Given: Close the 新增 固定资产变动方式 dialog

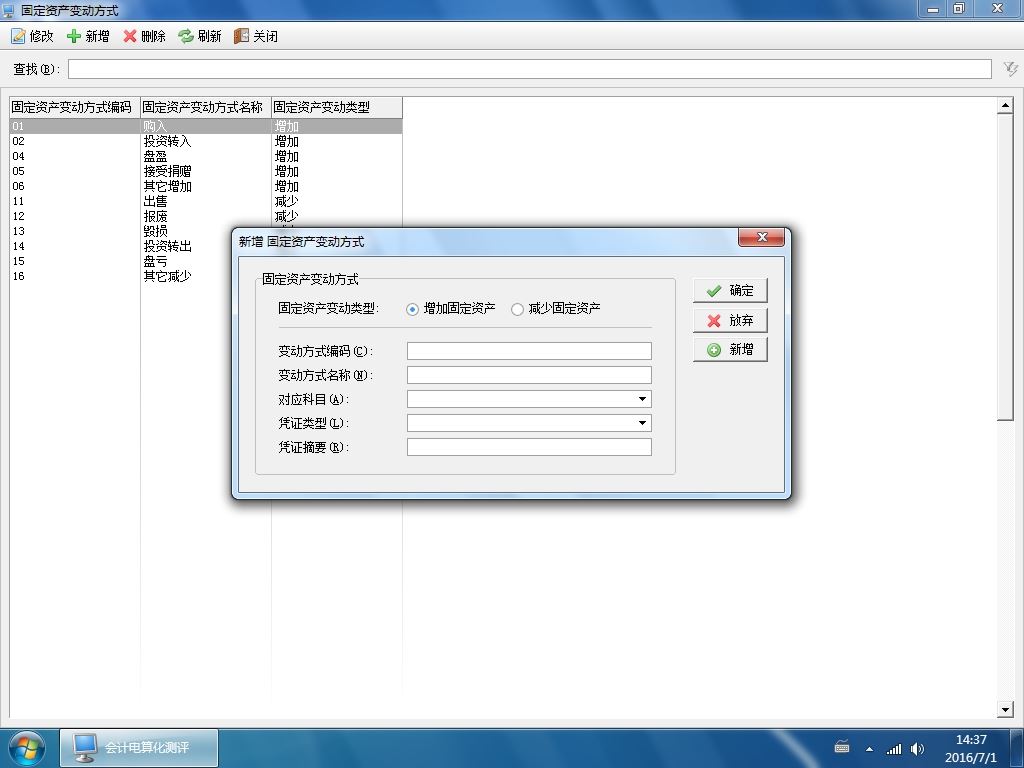Looking at the screenshot, I should click(761, 237).
